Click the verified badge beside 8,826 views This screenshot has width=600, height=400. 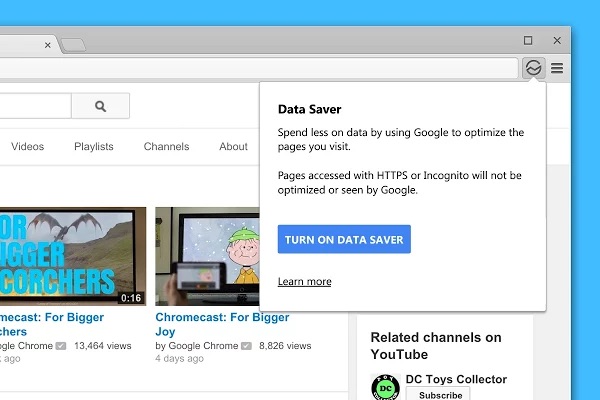pyautogui.click(x=246, y=346)
